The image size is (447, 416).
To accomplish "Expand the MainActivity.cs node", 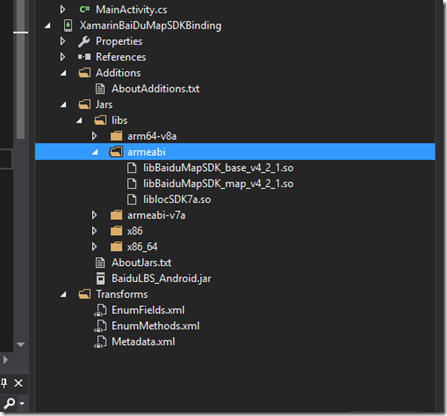I will point(62,9).
